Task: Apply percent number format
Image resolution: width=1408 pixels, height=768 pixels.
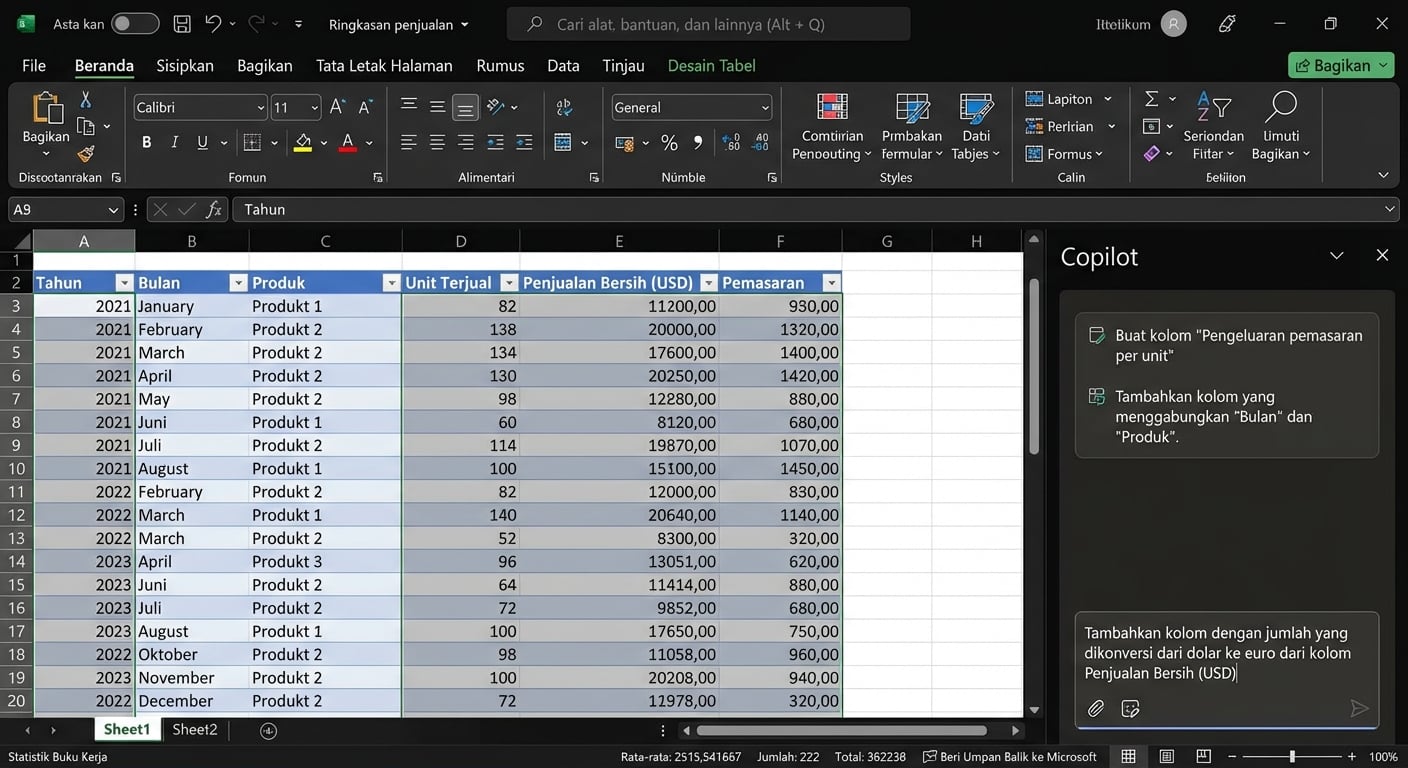Action: [x=669, y=142]
